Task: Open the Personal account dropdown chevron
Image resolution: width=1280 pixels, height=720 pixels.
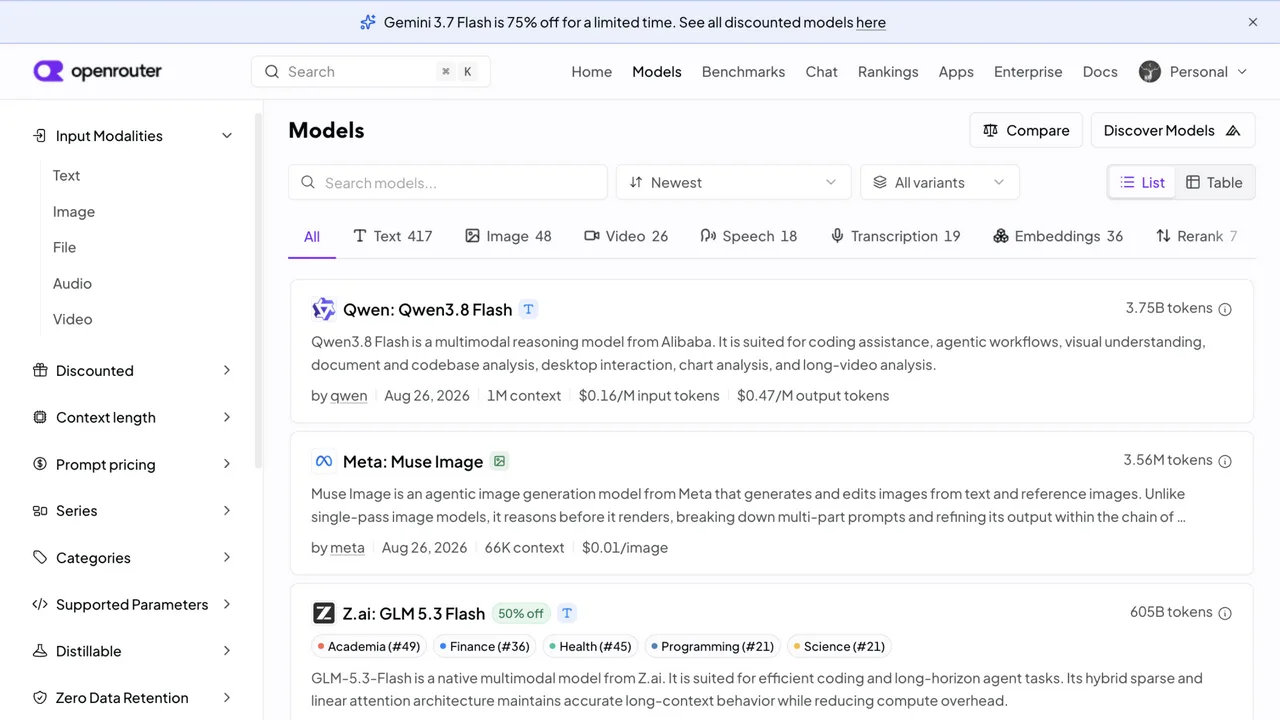Action: click(1243, 72)
